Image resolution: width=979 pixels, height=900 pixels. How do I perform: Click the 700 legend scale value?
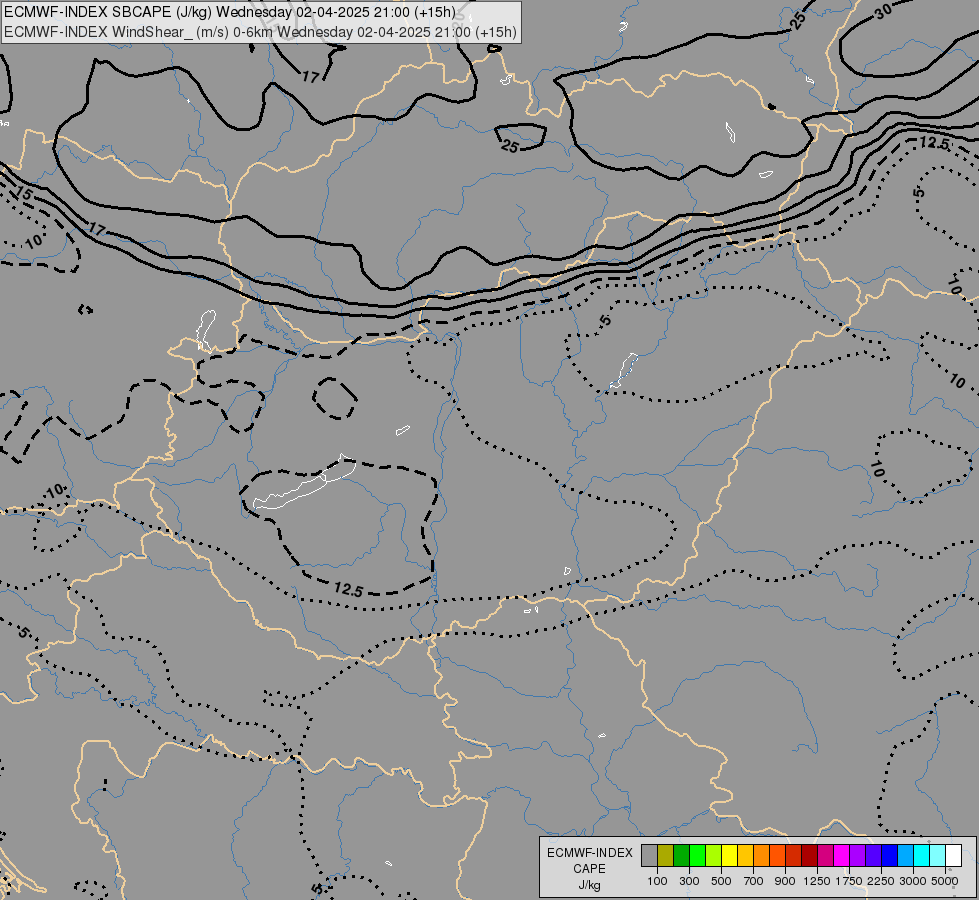tap(754, 881)
